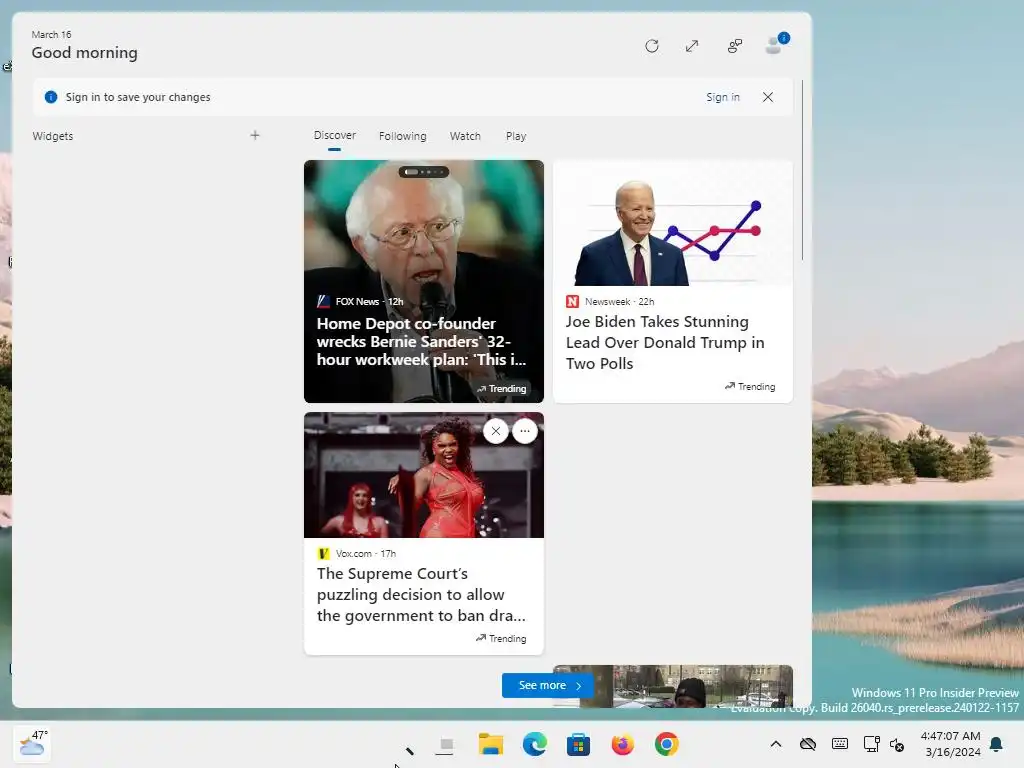1024x768 pixels.
Task: Refresh the widgets feed
Action: pos(651,46)
